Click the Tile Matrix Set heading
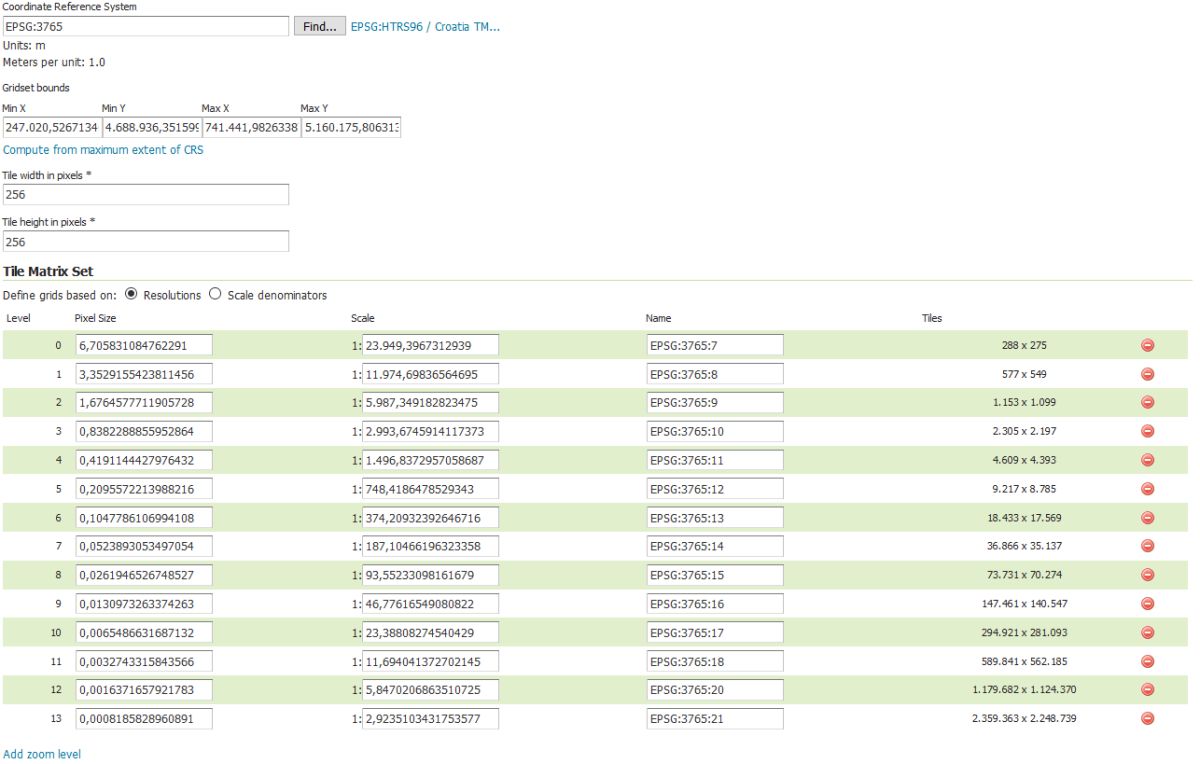This screenshot has width=1200, height=764. (48, 271)
